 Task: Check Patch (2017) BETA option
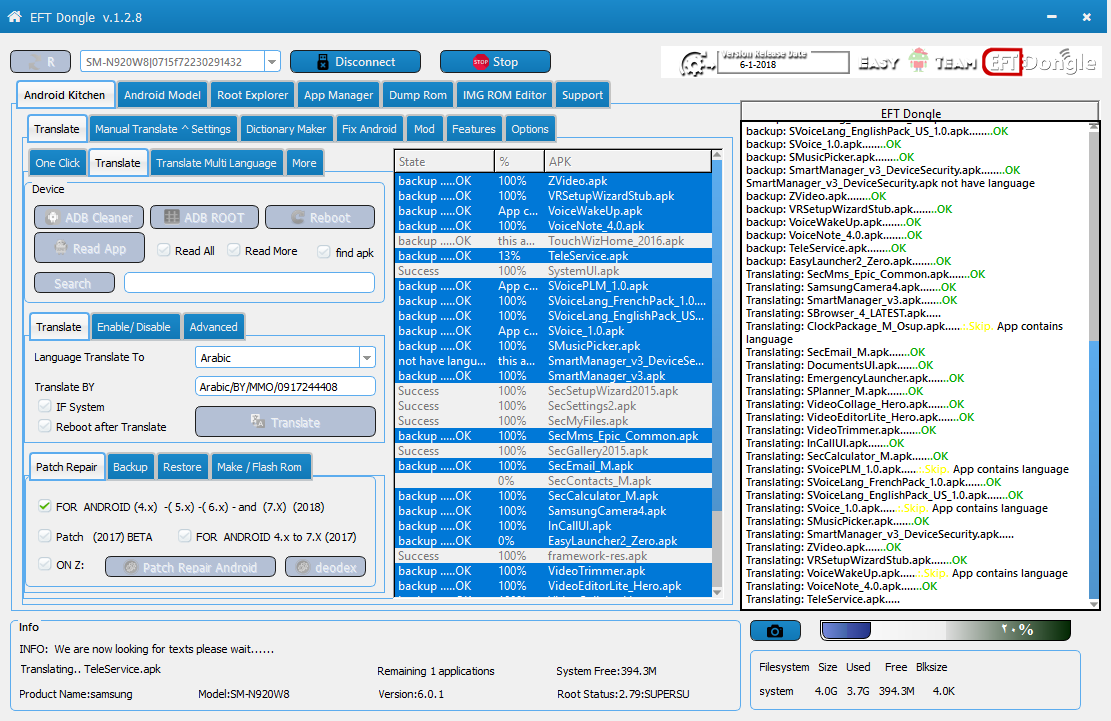pos(45,535)
